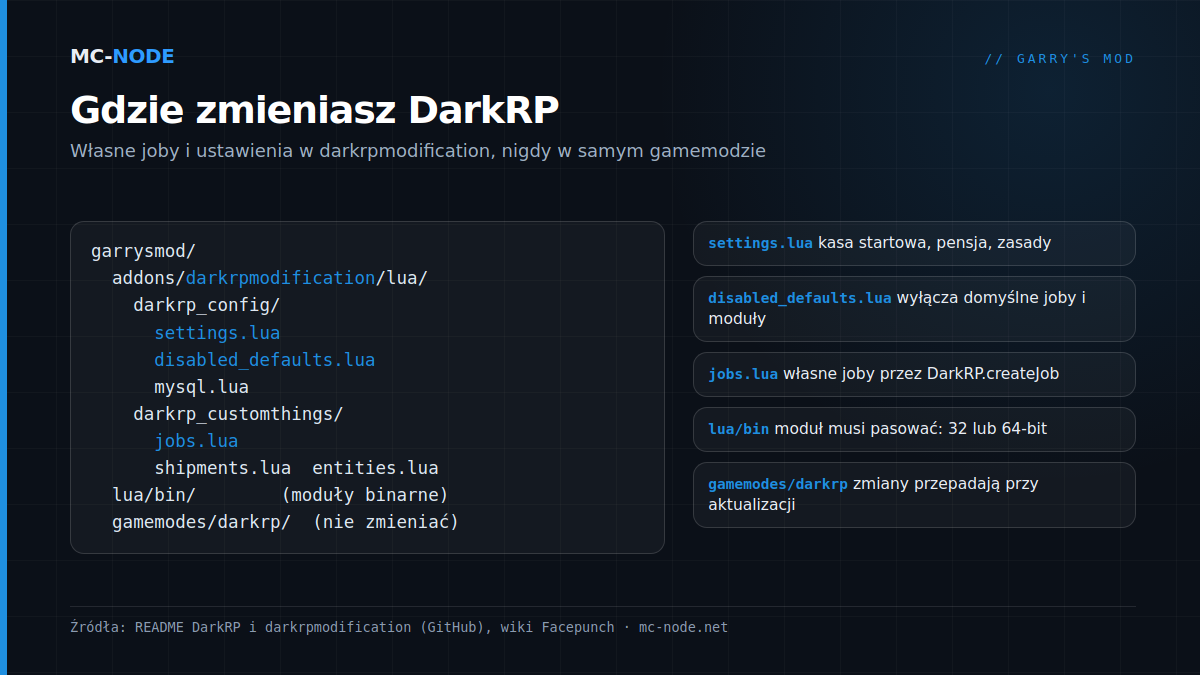Click 'jobs.lua' in the file tree
The width and height of the screenshot is (1200, 675).
coord(196,440)
